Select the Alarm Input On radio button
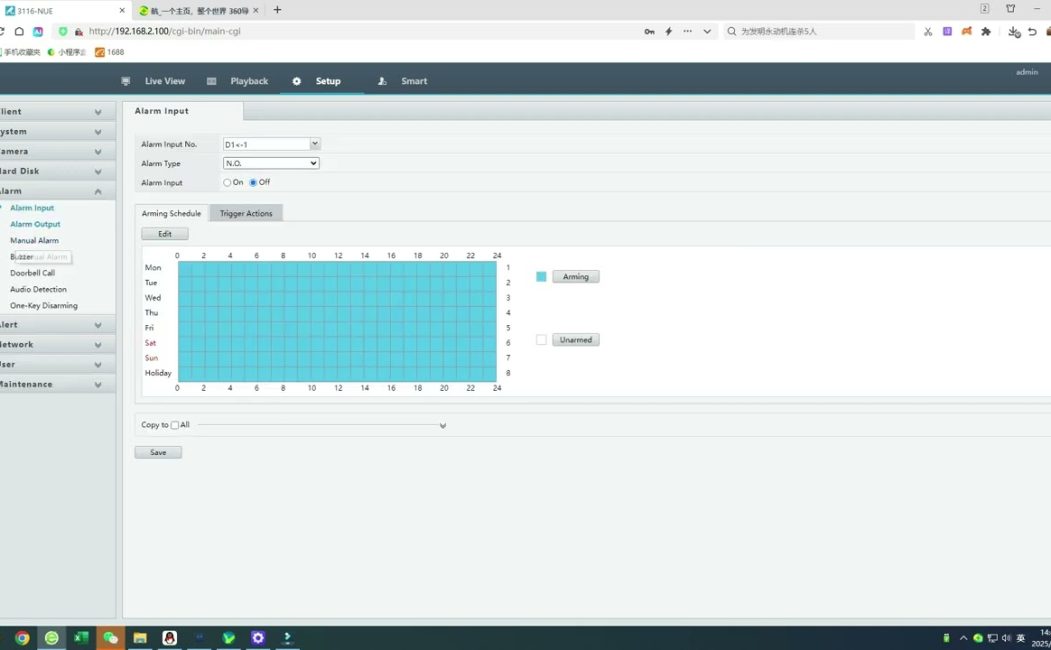 228,182
